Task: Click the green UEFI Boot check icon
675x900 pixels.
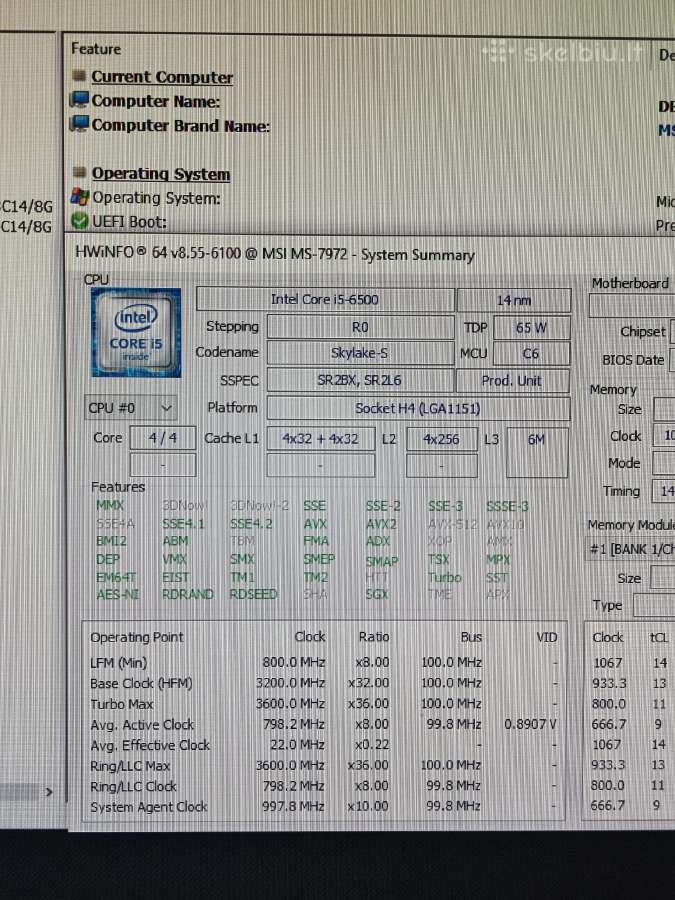Action: 79,221
